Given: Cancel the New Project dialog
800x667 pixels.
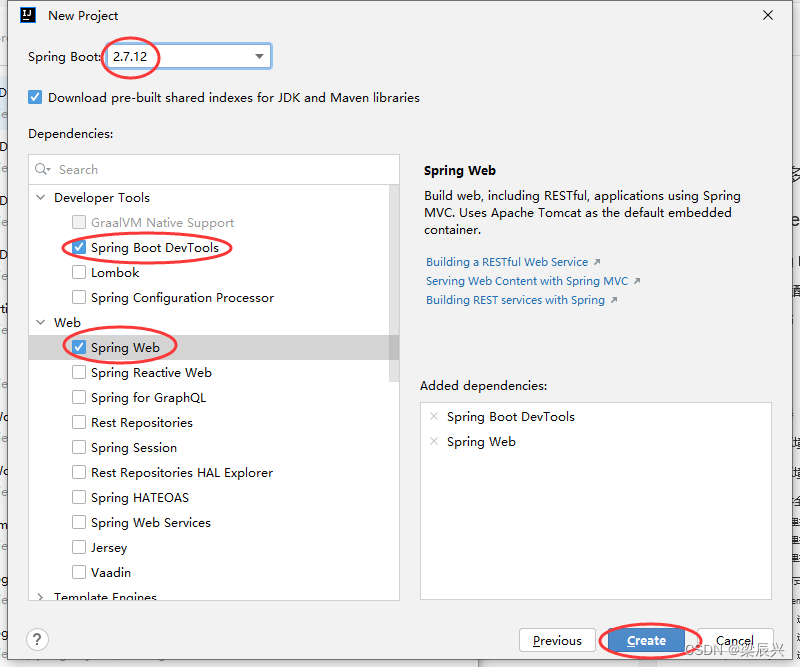Looking at the screenshot, I should coord(735,640).
